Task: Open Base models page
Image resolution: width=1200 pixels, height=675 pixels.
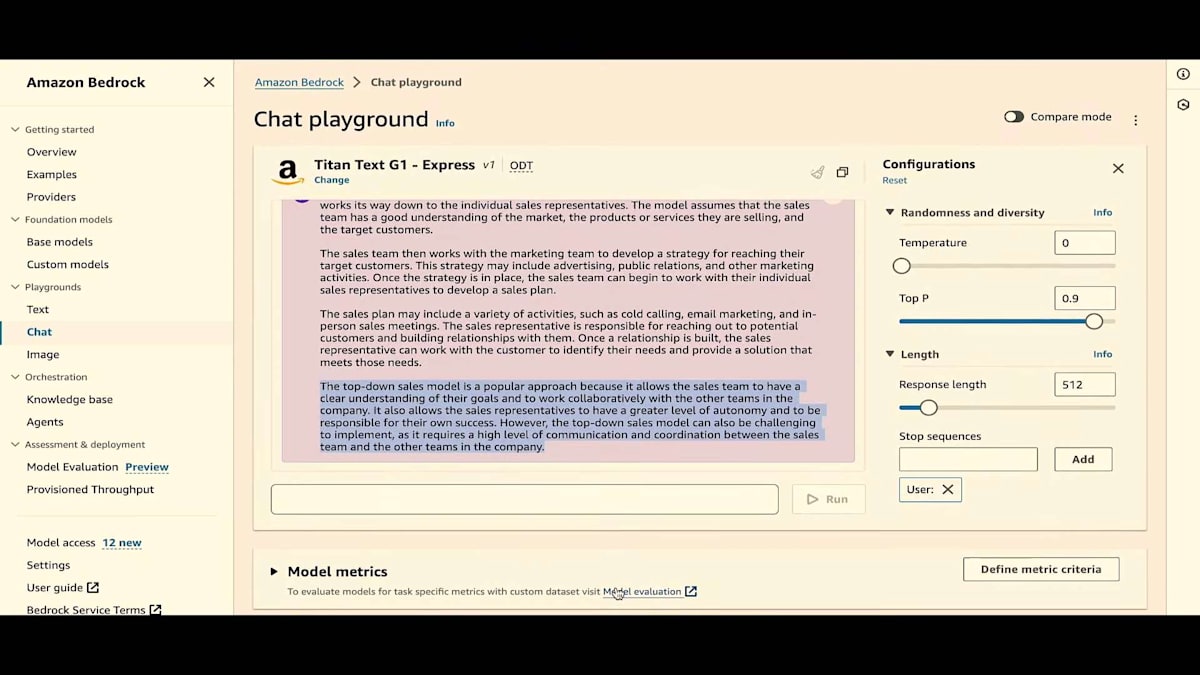Action: tap(60, 242)
